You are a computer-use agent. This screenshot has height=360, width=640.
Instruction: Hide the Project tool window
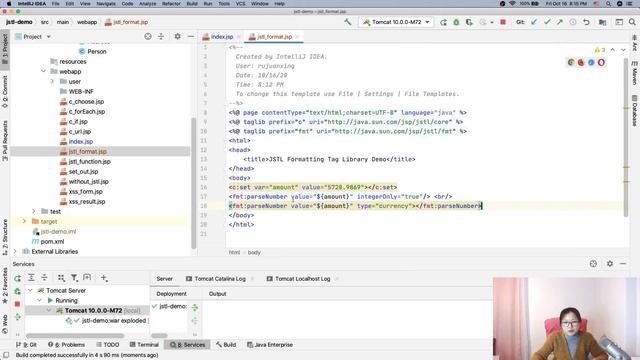(191, 36)
